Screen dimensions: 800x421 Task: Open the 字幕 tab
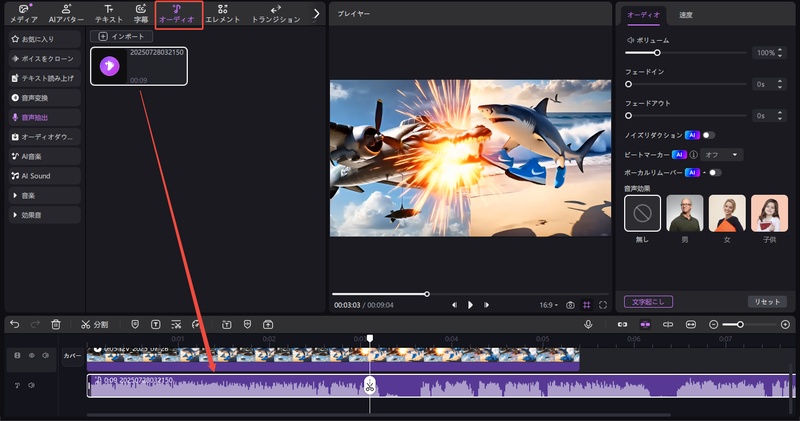(x=141, y=14)
